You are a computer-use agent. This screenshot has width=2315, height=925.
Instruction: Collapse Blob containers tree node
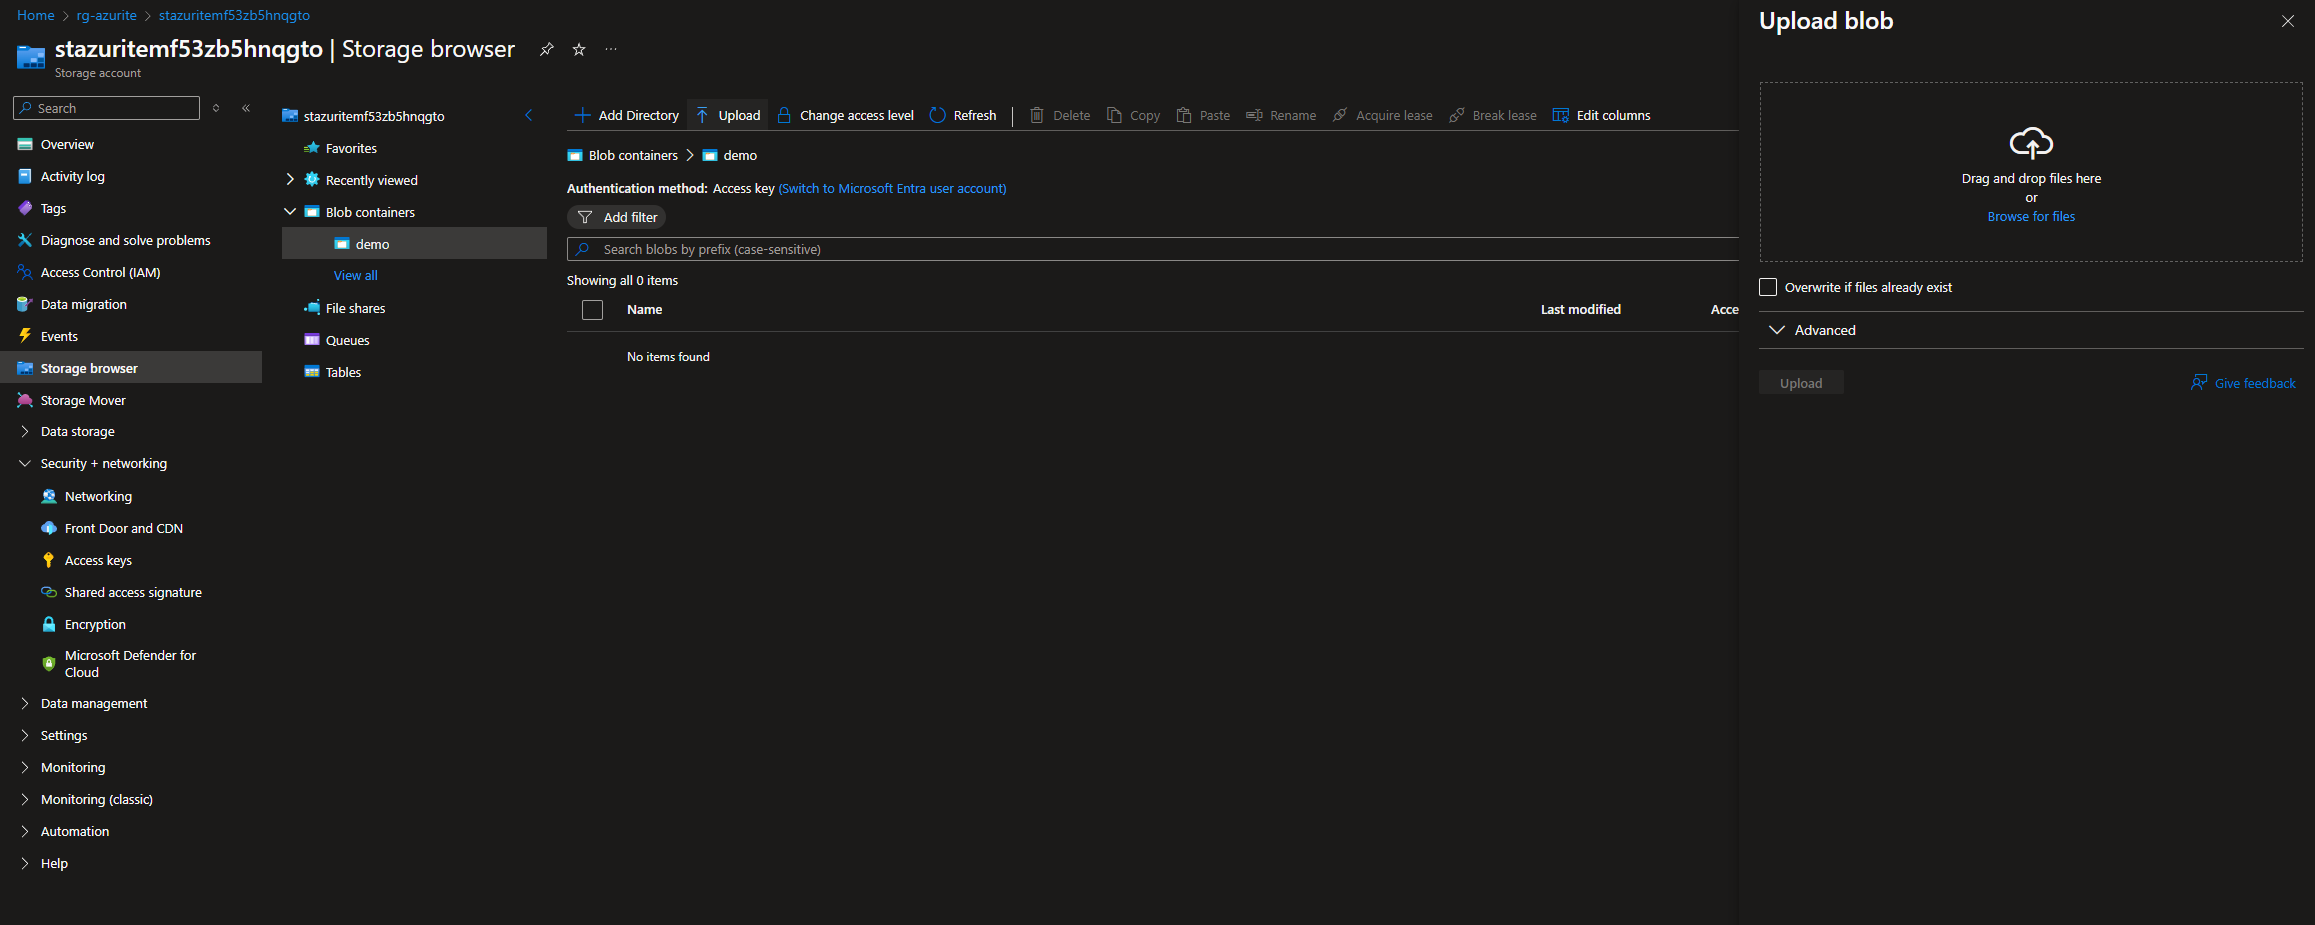click(290, 212)
